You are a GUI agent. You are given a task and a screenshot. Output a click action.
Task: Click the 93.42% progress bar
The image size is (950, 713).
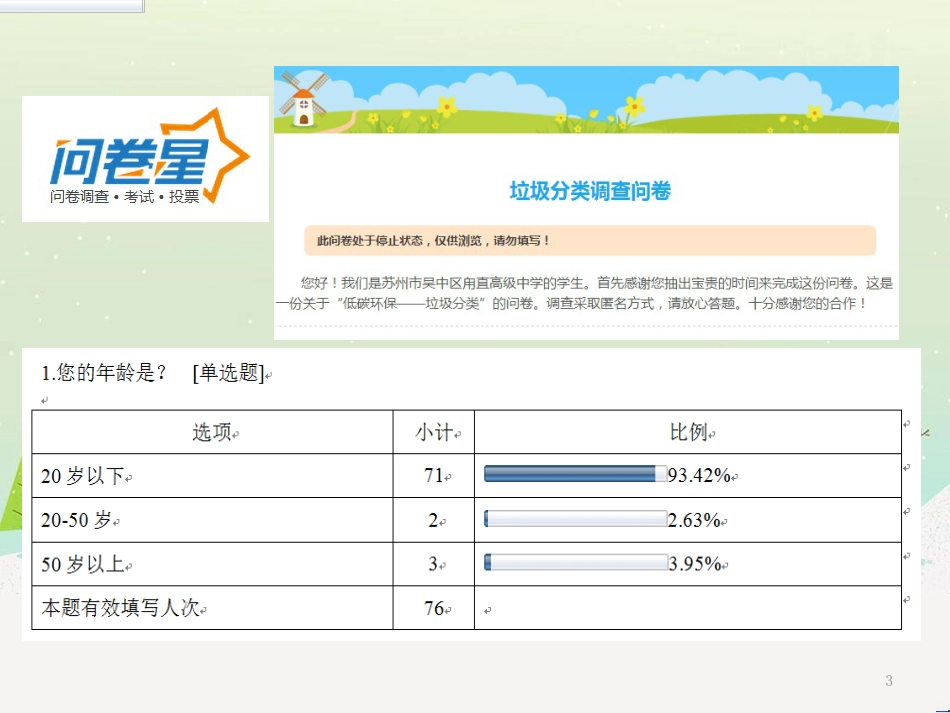tap(576, 474)
